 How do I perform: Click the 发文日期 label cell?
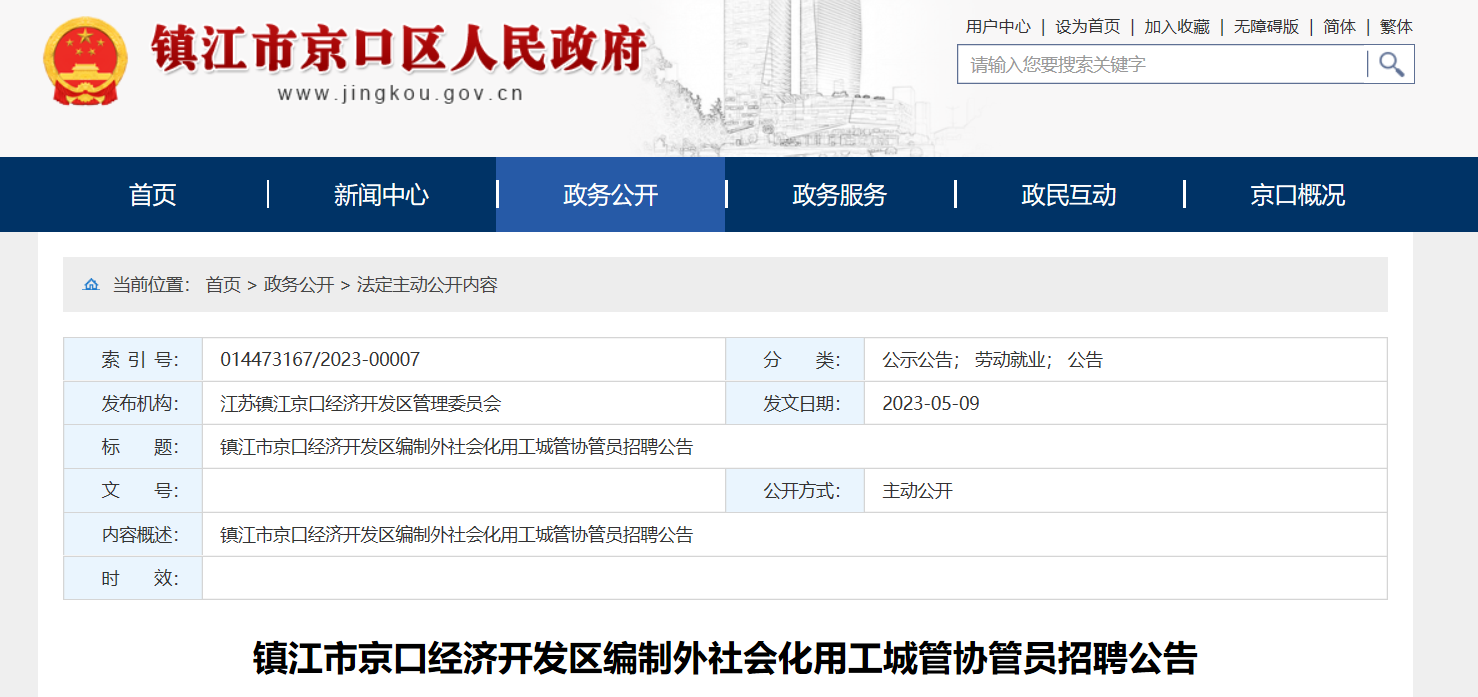pyautogui.click(x=795, y=404)
